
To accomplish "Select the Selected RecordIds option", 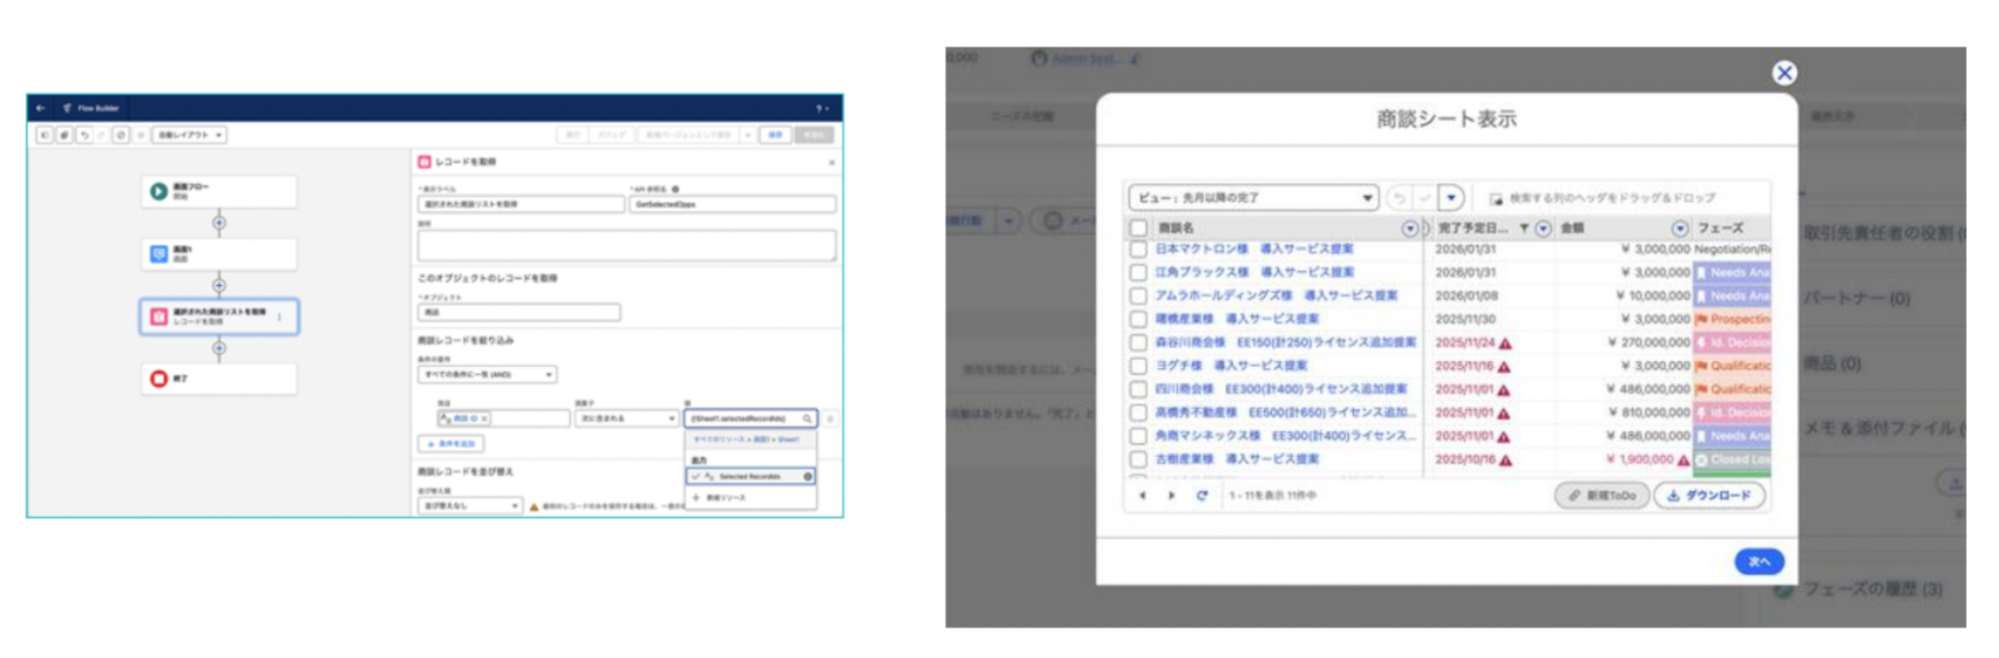I will point(750,477).
